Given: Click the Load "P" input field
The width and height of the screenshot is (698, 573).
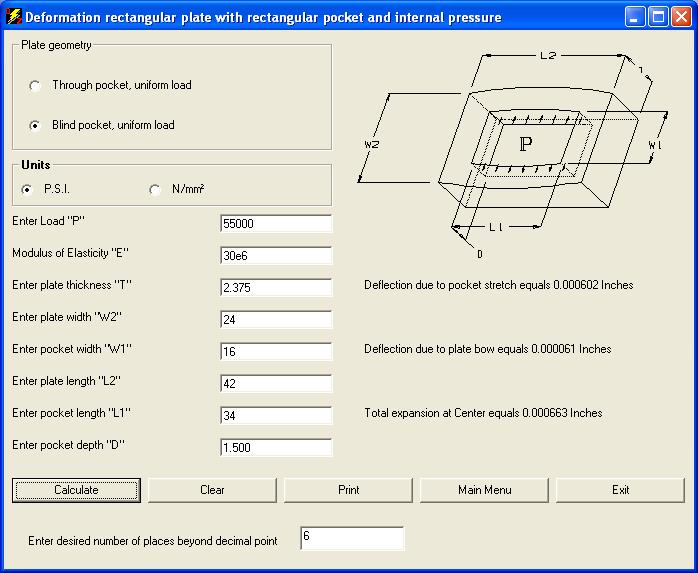Looking at the screenshot, I should tap(276, 224).
